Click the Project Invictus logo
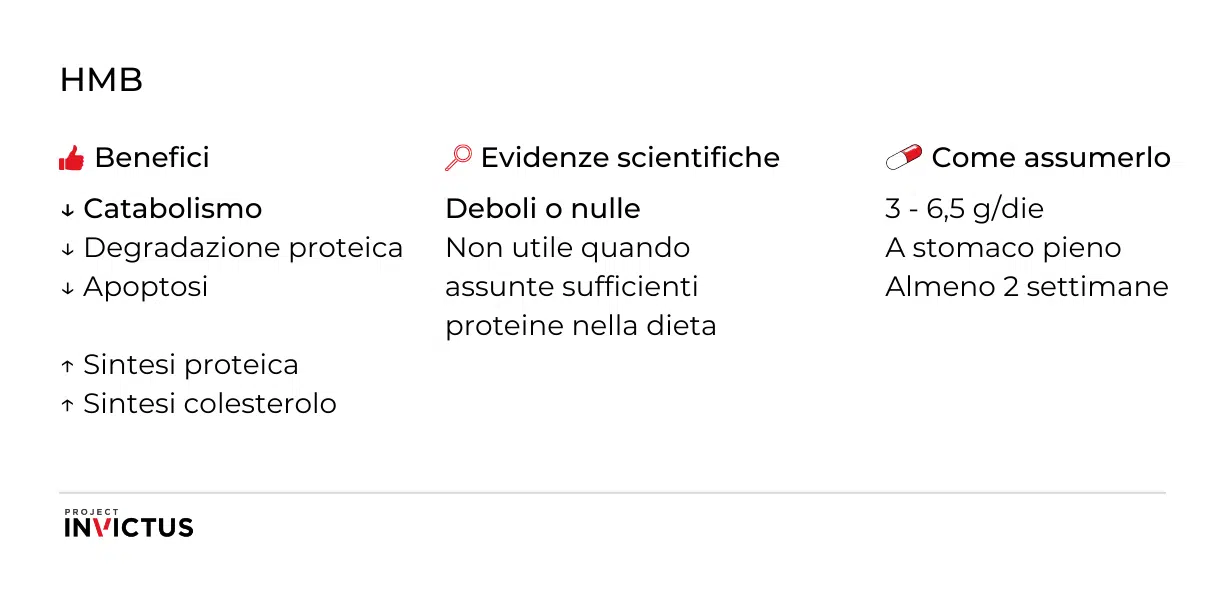 [128, 523]
